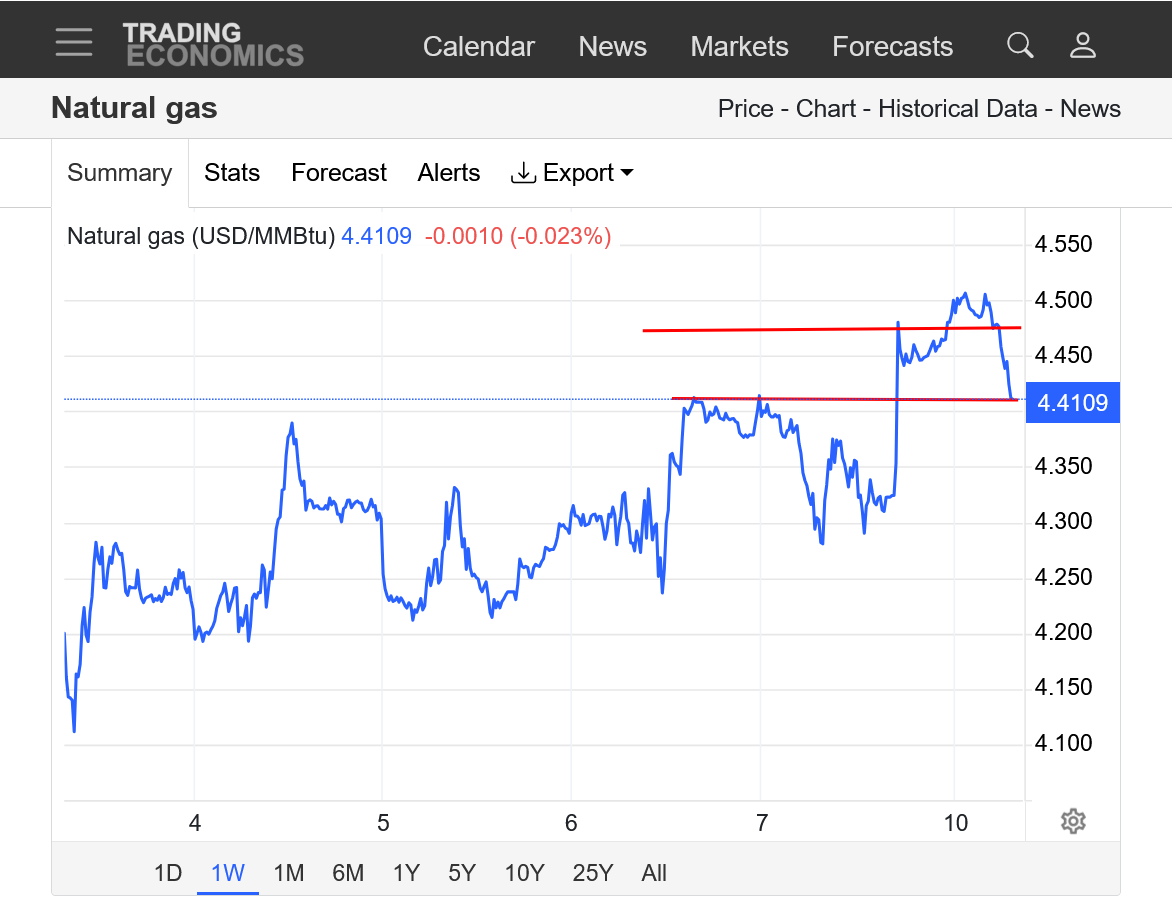
Task: Open Forecasts in the top navigation
Action: (x=892, y=47)
